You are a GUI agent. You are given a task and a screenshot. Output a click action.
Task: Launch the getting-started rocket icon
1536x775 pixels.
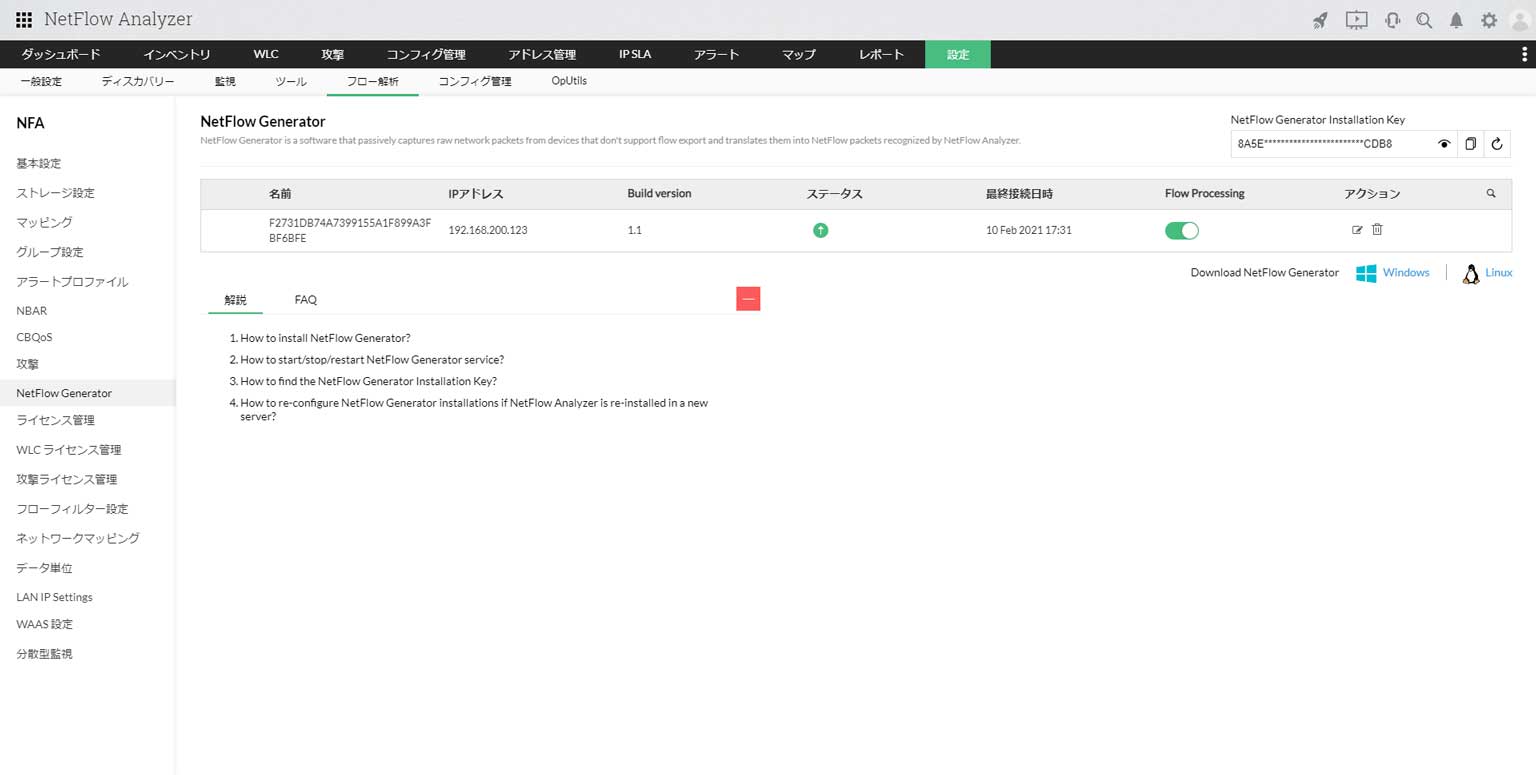[1319, 19]
